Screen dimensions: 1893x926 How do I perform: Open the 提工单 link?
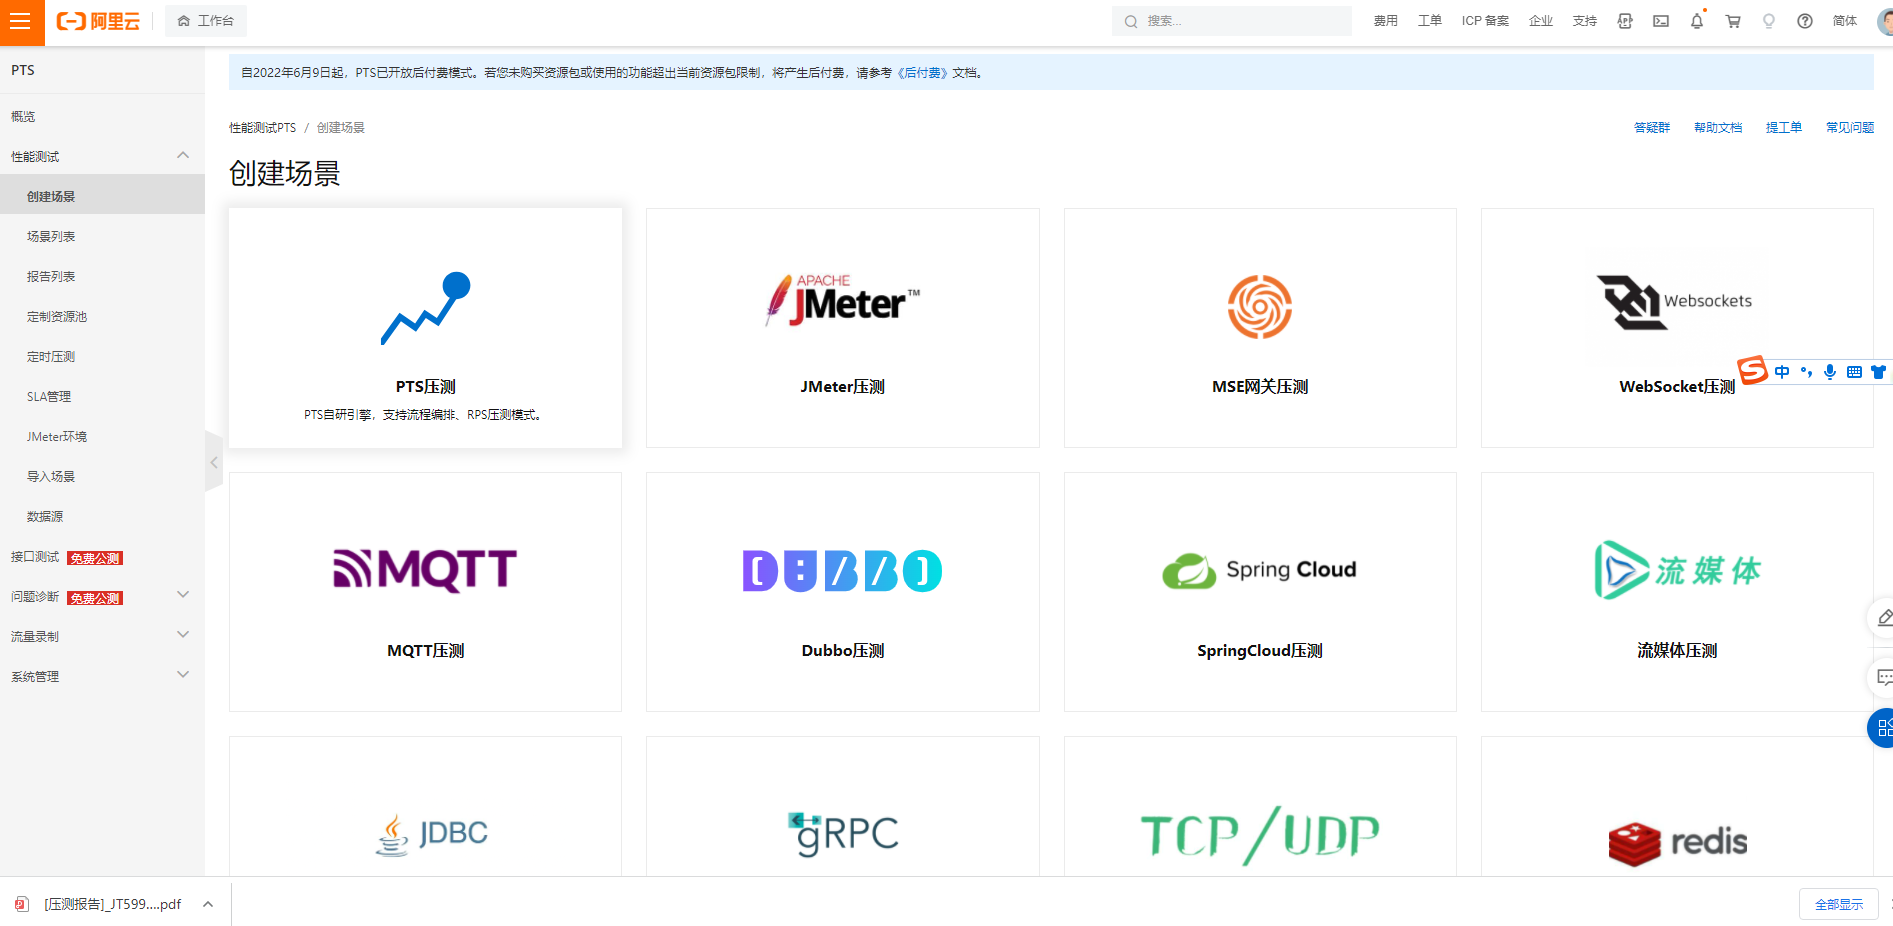(x=1784, y=128)
